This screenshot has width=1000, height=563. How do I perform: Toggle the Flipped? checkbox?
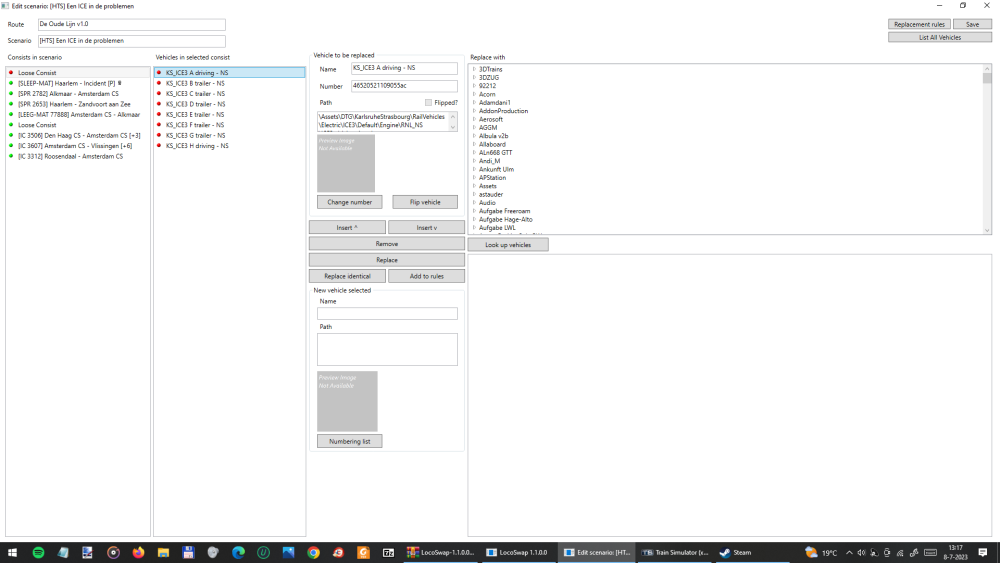(x=428, y=102)
